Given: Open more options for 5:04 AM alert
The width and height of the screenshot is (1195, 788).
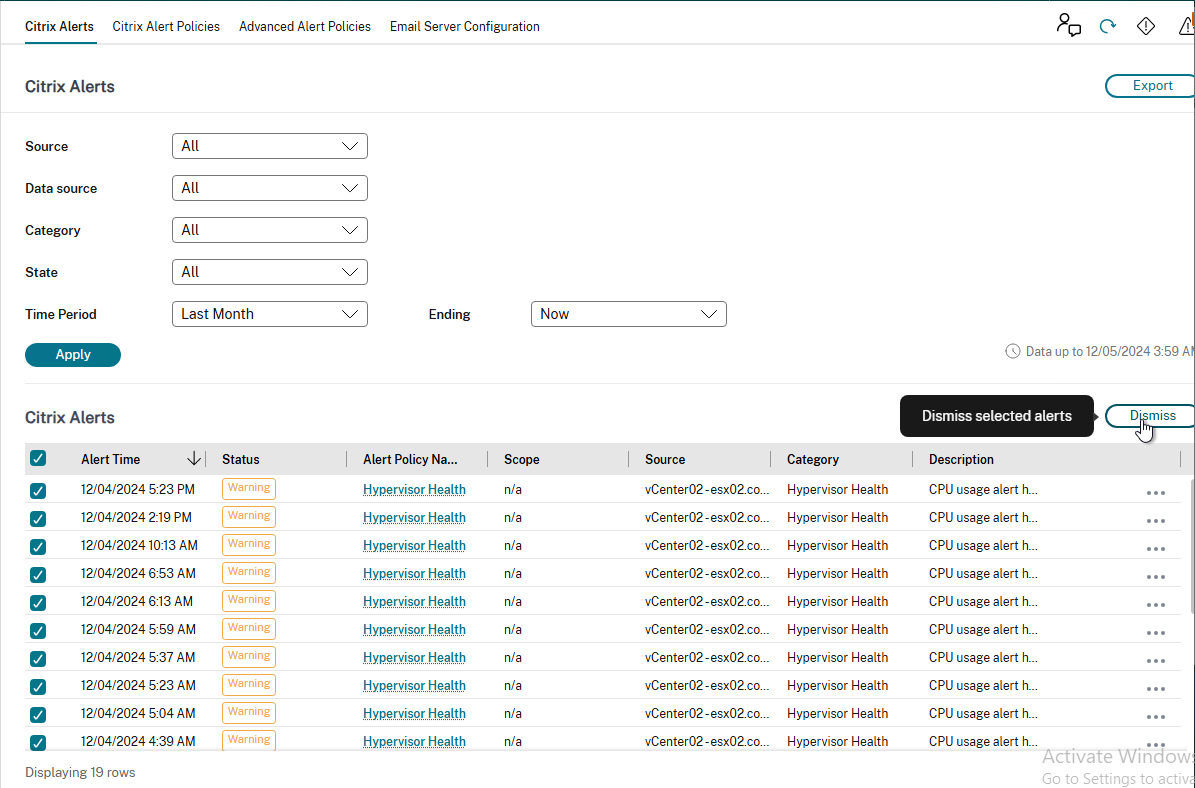Looking at the screenshot, I should point(1155,717).
